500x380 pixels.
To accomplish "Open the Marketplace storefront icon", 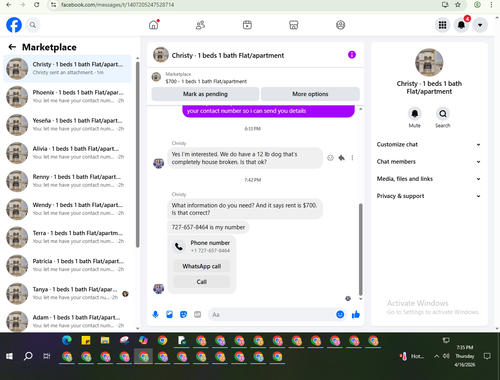I will click(294, 25).
